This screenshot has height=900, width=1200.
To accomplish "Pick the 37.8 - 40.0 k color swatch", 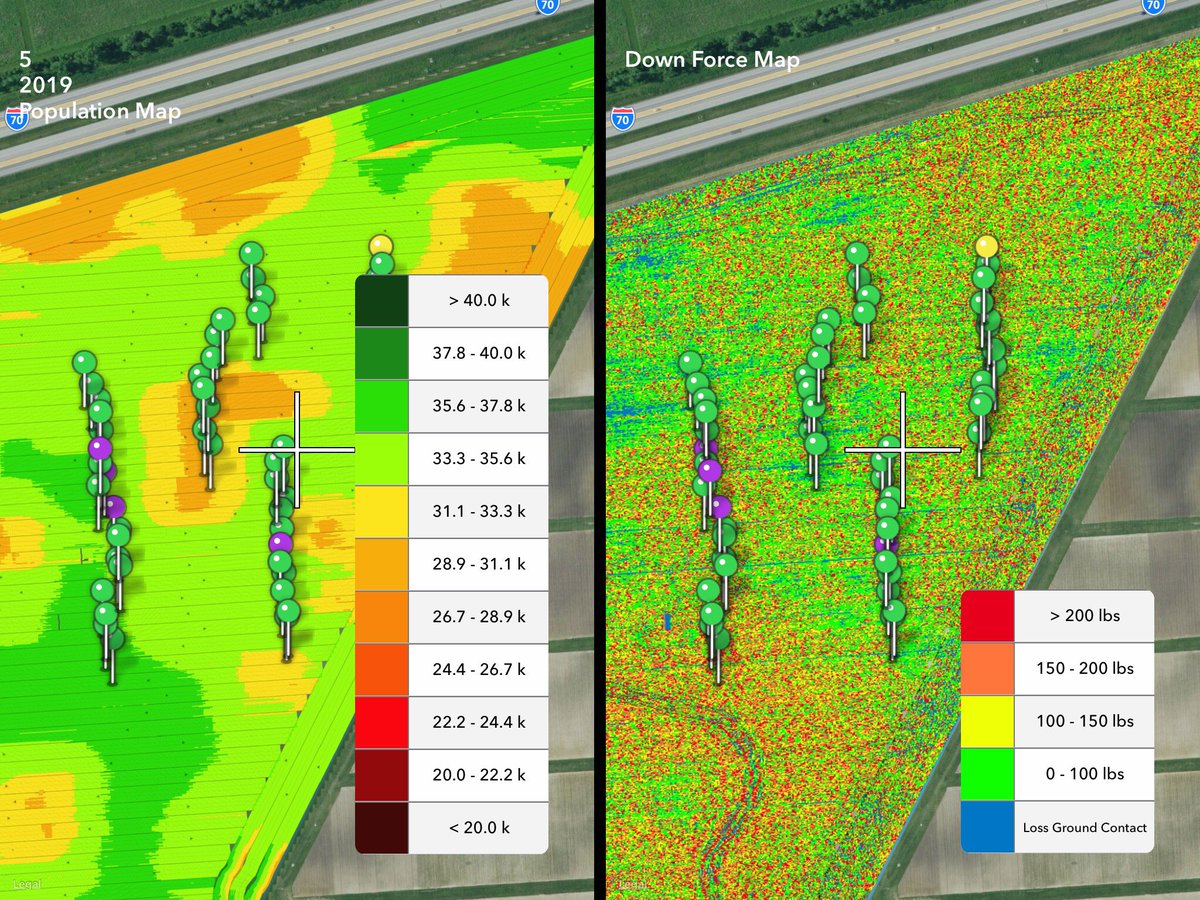I will tap(382, 354).
